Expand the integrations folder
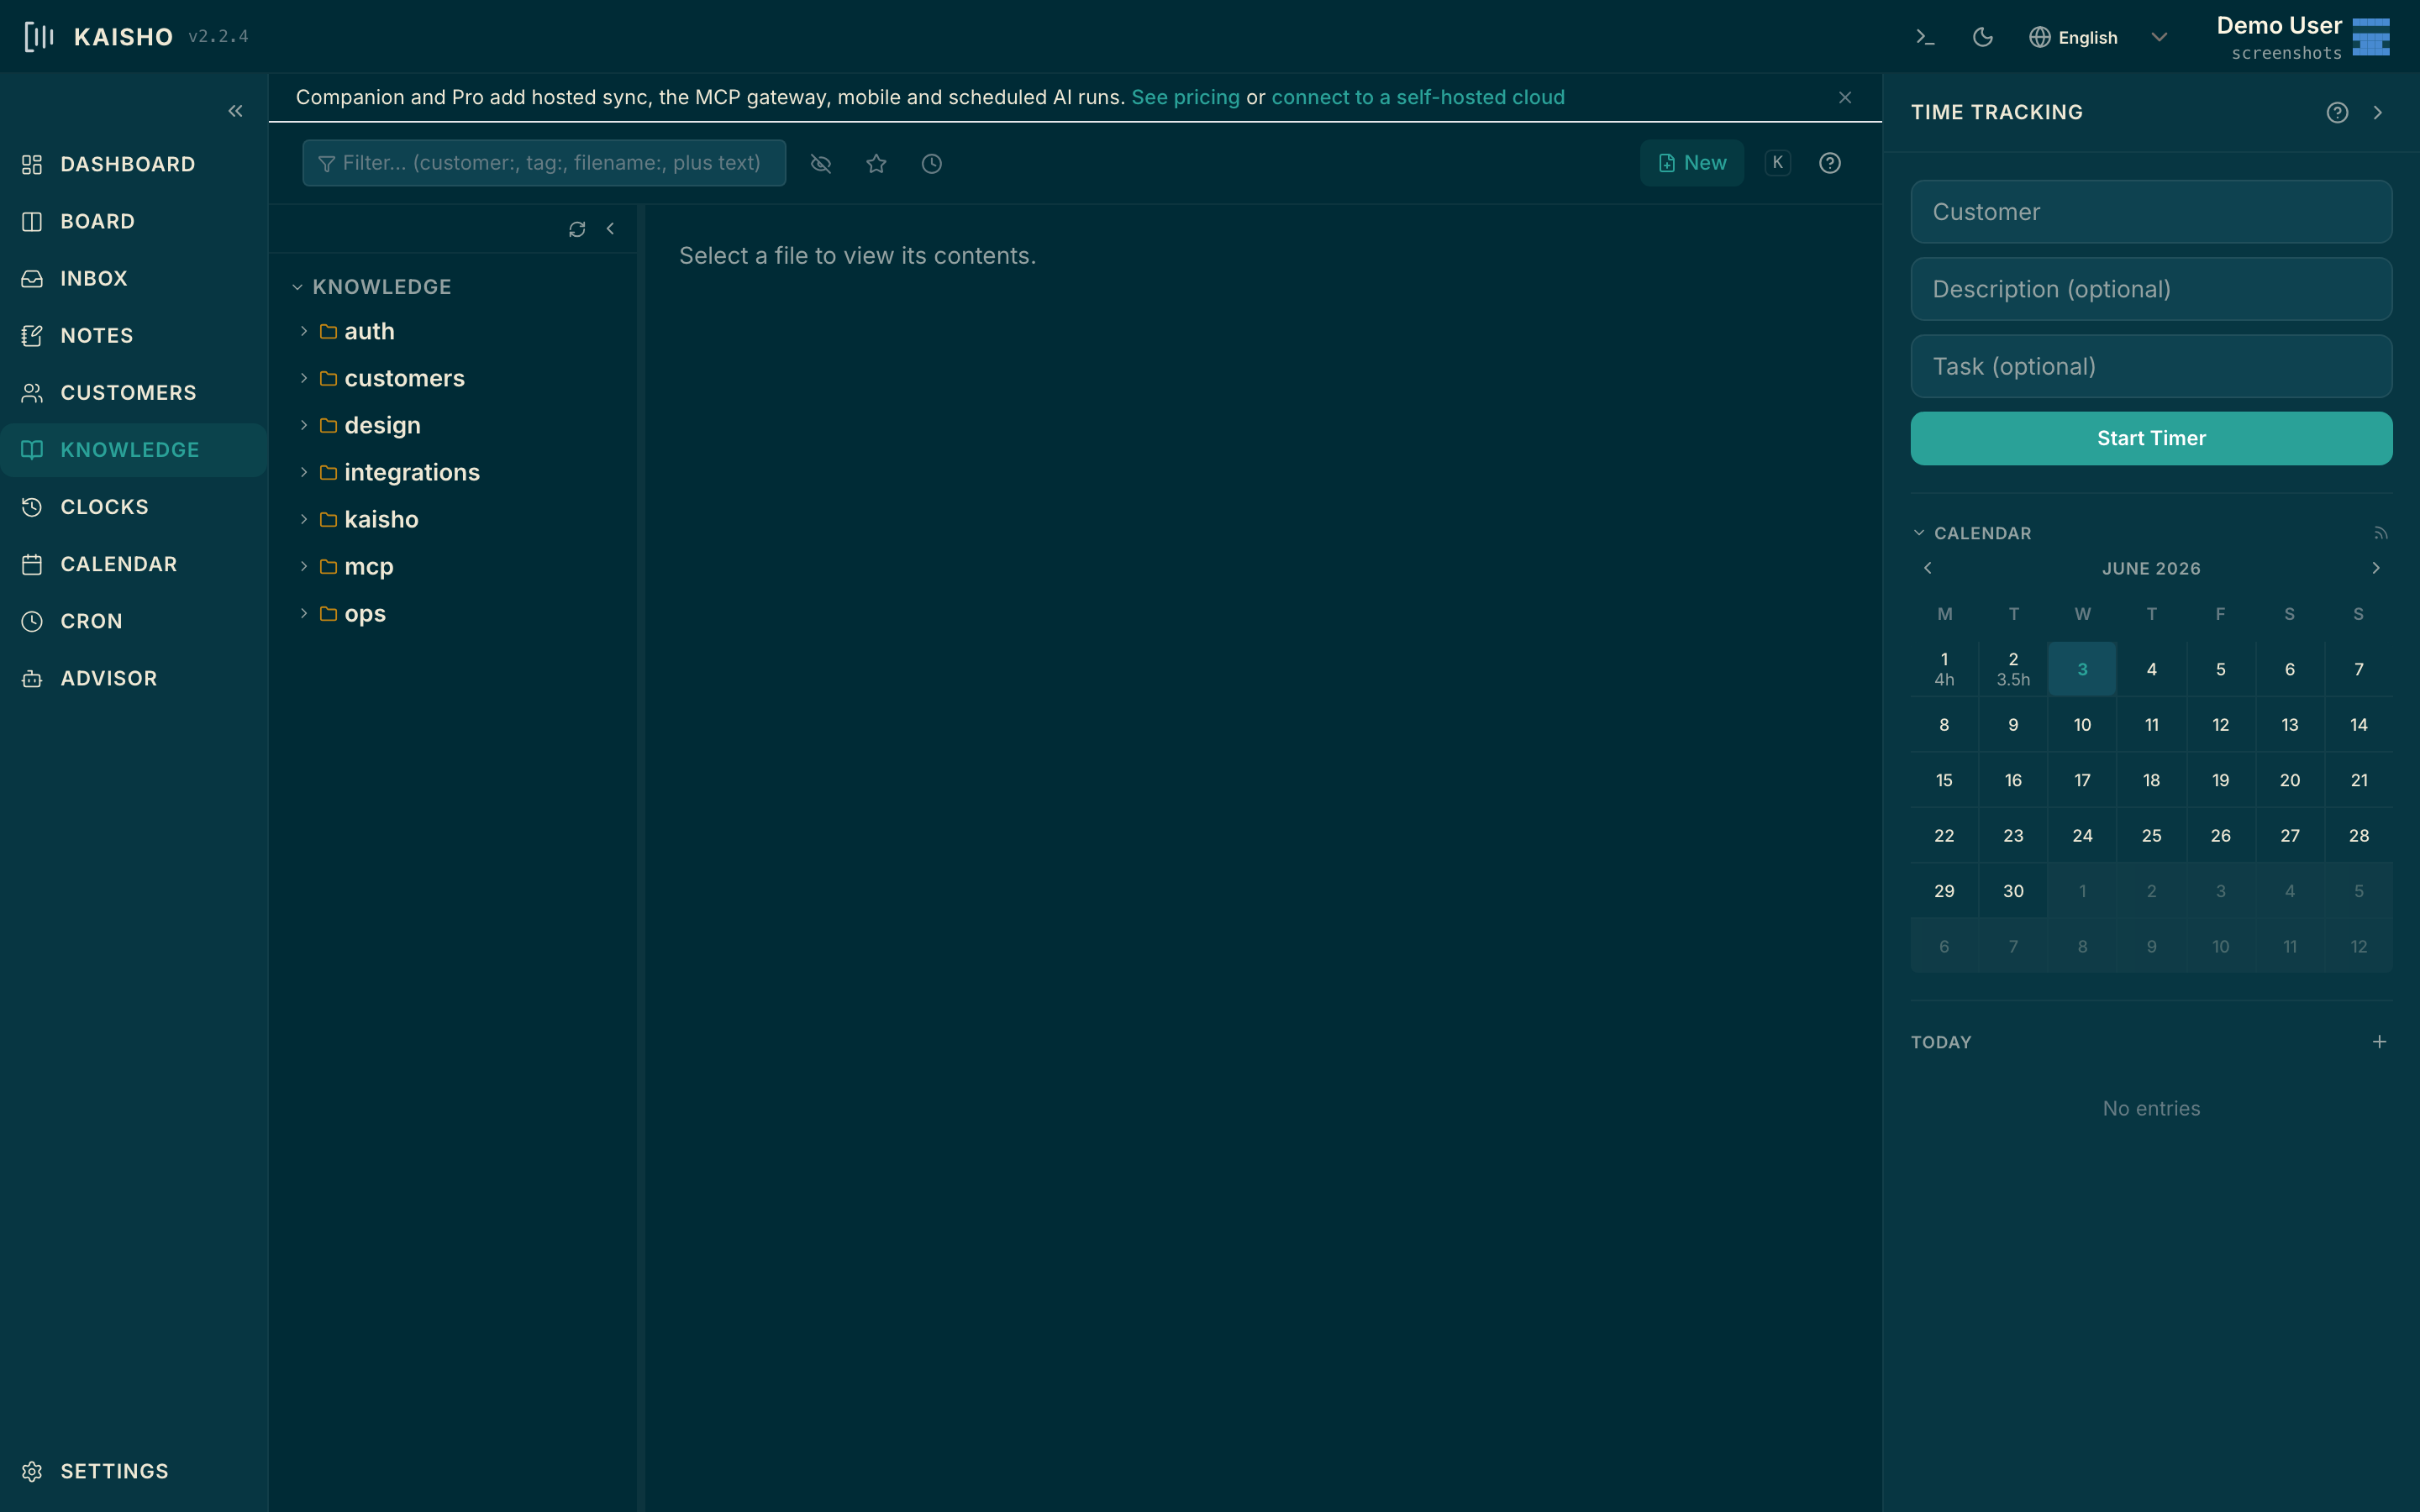Image resolution: width=2420 pixels, height=1512 pixels. 304,472
